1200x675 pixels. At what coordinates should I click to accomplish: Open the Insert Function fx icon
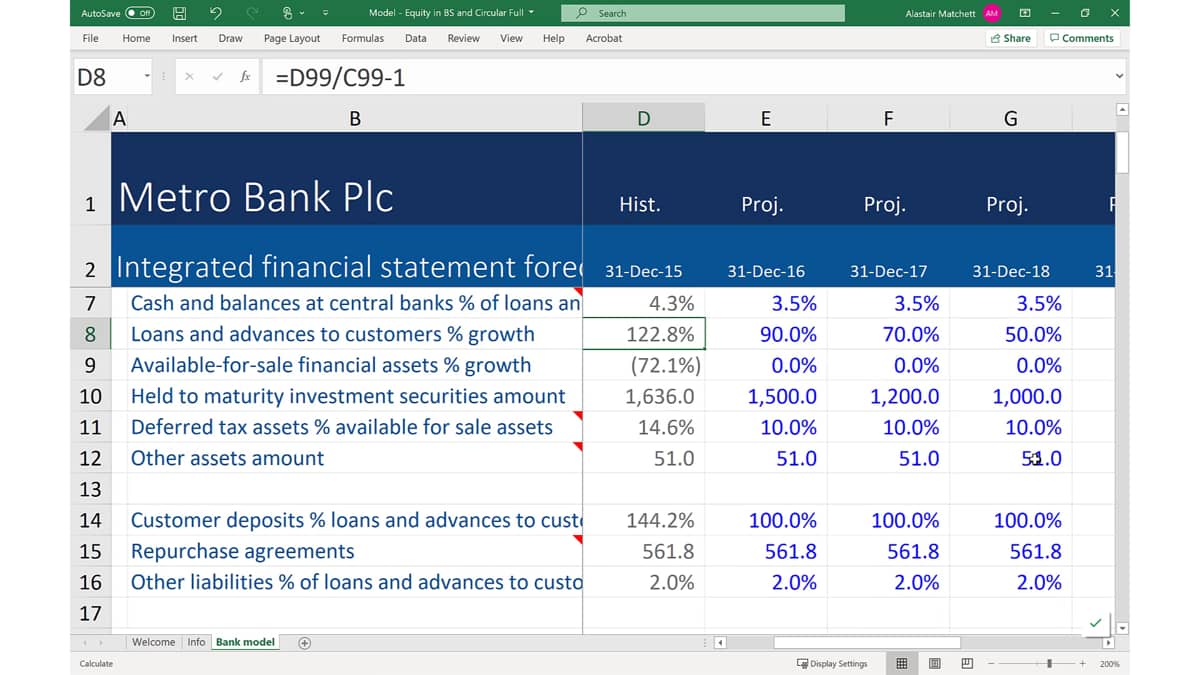[x=245, y=77]
